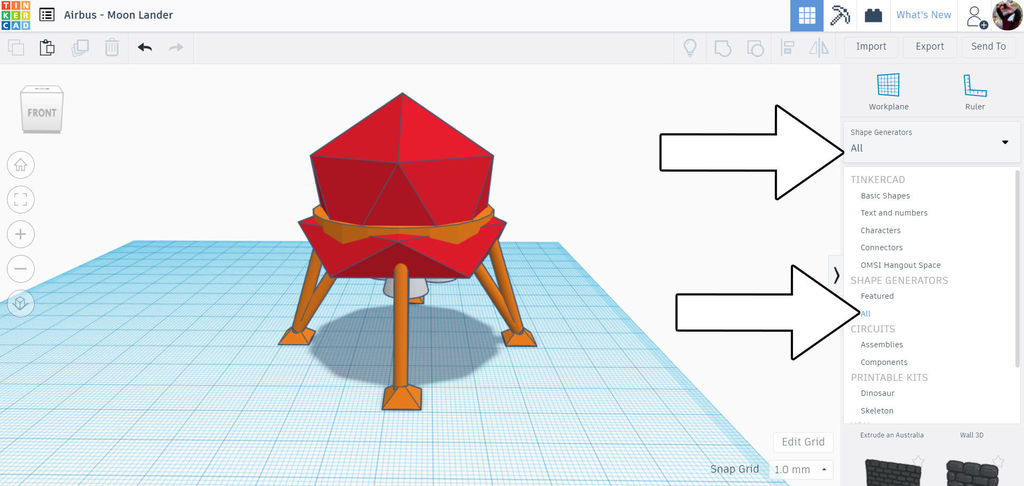Open the user profile avatar
The image size is (1024, 486).
pos(1007,15)
